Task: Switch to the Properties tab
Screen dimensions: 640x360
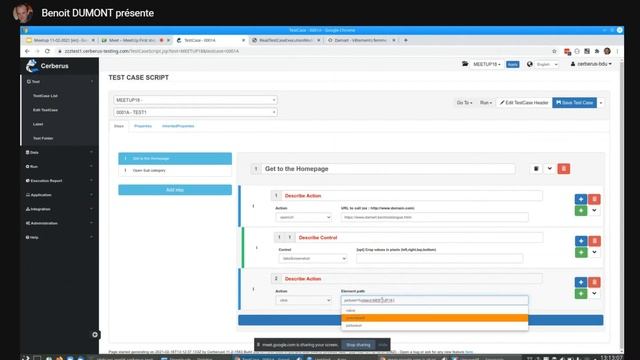Action: click(143, 126)
